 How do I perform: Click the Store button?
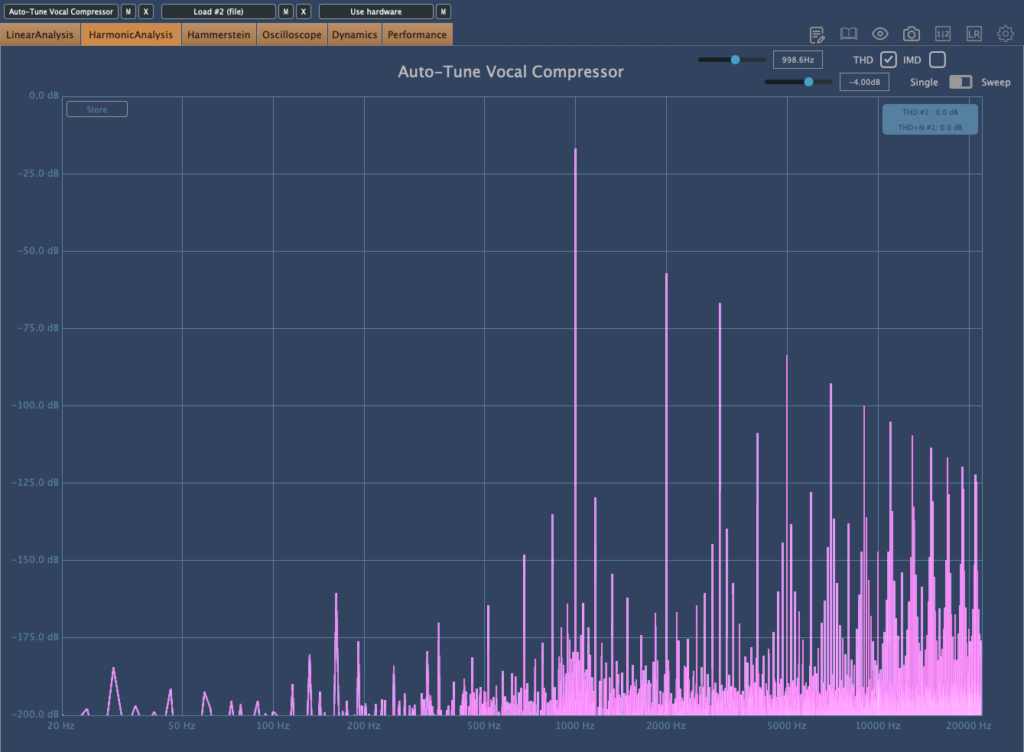coord(97,109)
